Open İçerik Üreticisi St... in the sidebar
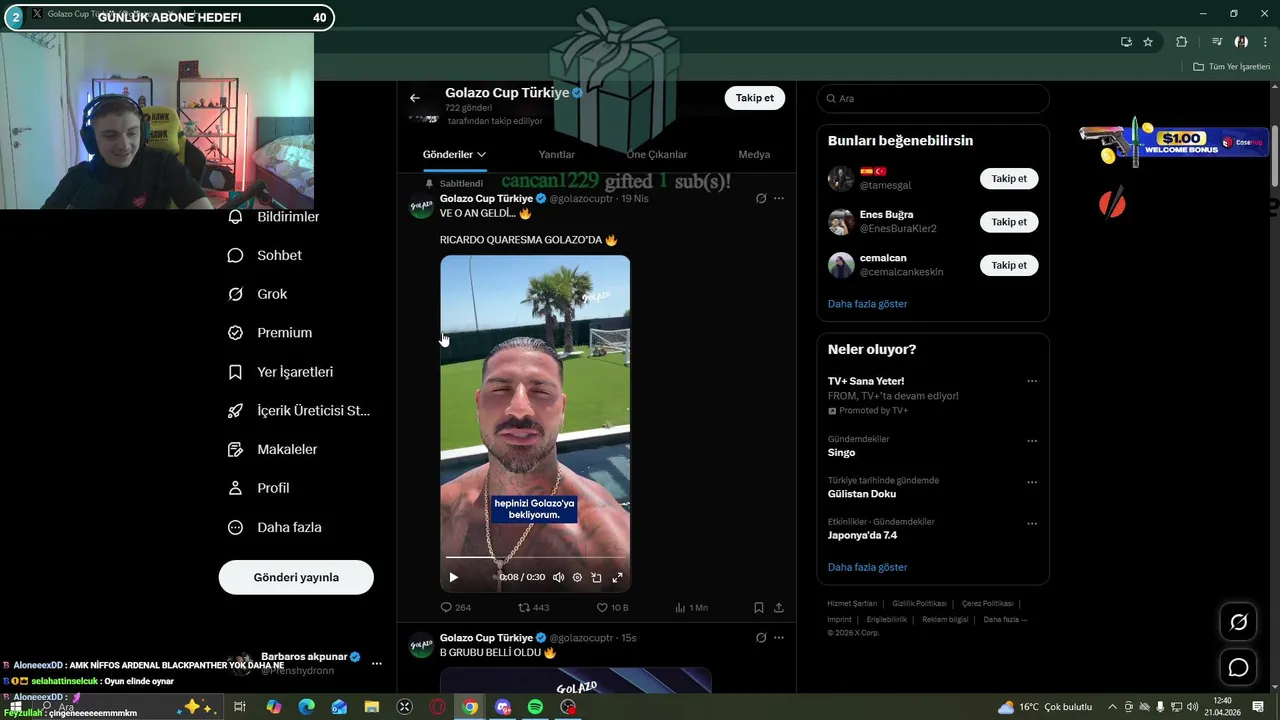The height and width of the screenshot is (720, 1280). click(299, 411)
